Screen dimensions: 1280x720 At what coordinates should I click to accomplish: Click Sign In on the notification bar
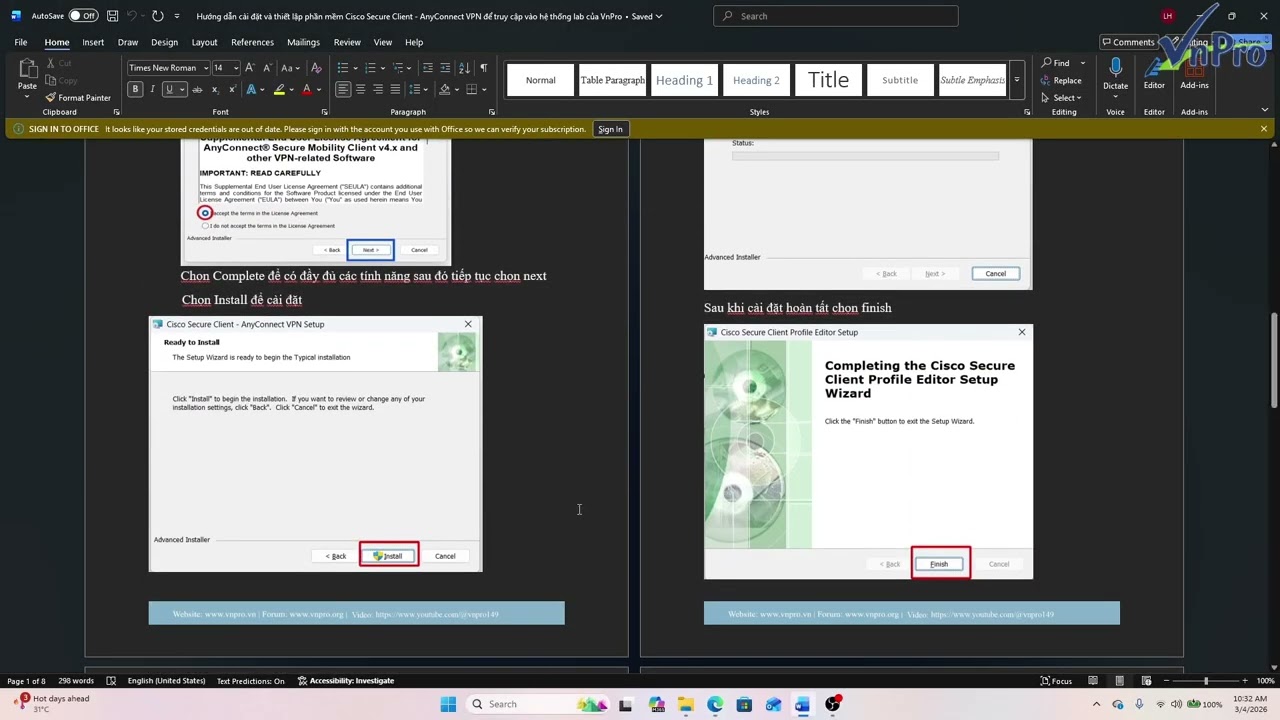point(610,129)
